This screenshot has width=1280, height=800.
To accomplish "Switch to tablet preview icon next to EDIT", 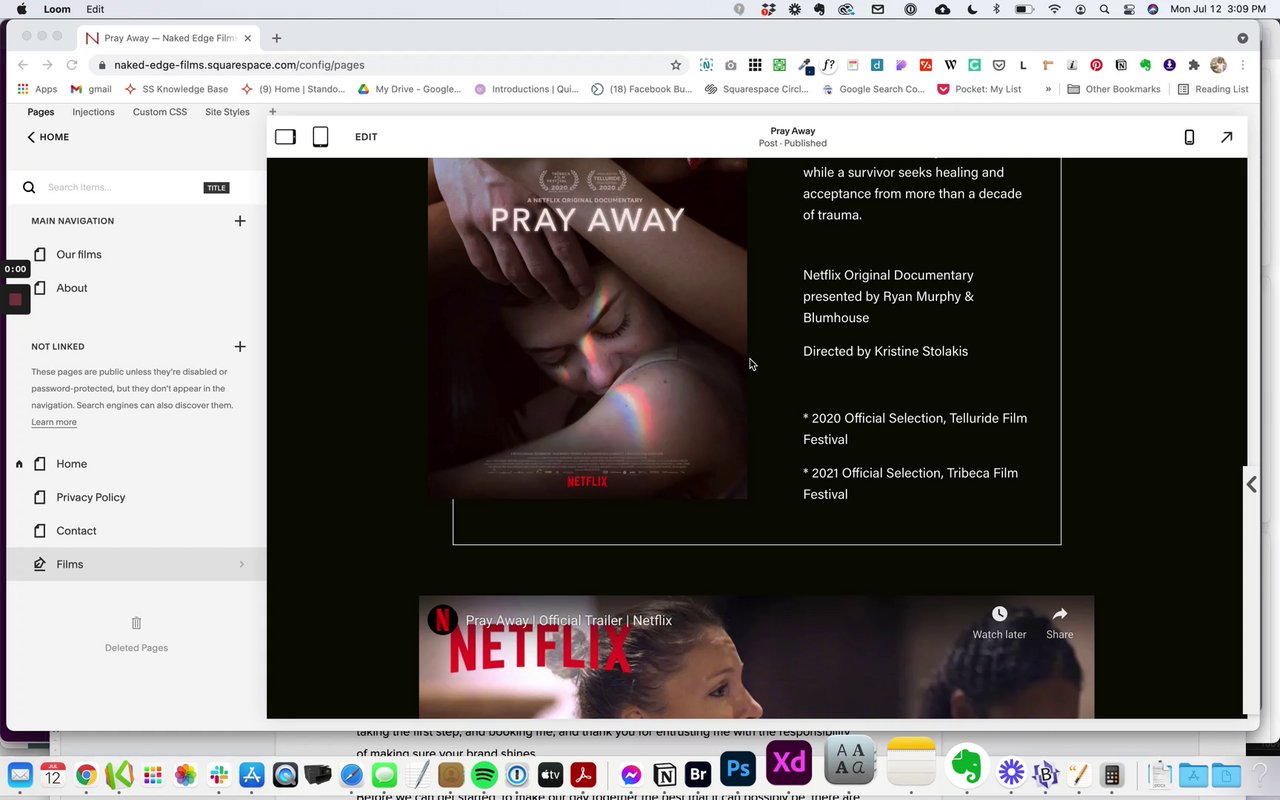I will pos(320,137).
